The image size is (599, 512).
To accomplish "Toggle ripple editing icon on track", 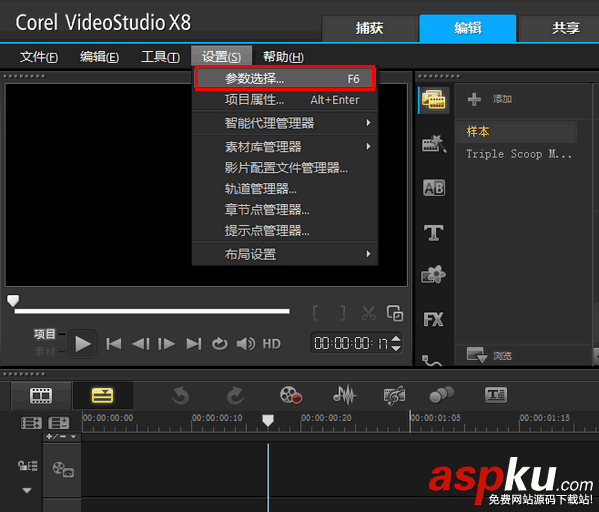I will [28, 465].
